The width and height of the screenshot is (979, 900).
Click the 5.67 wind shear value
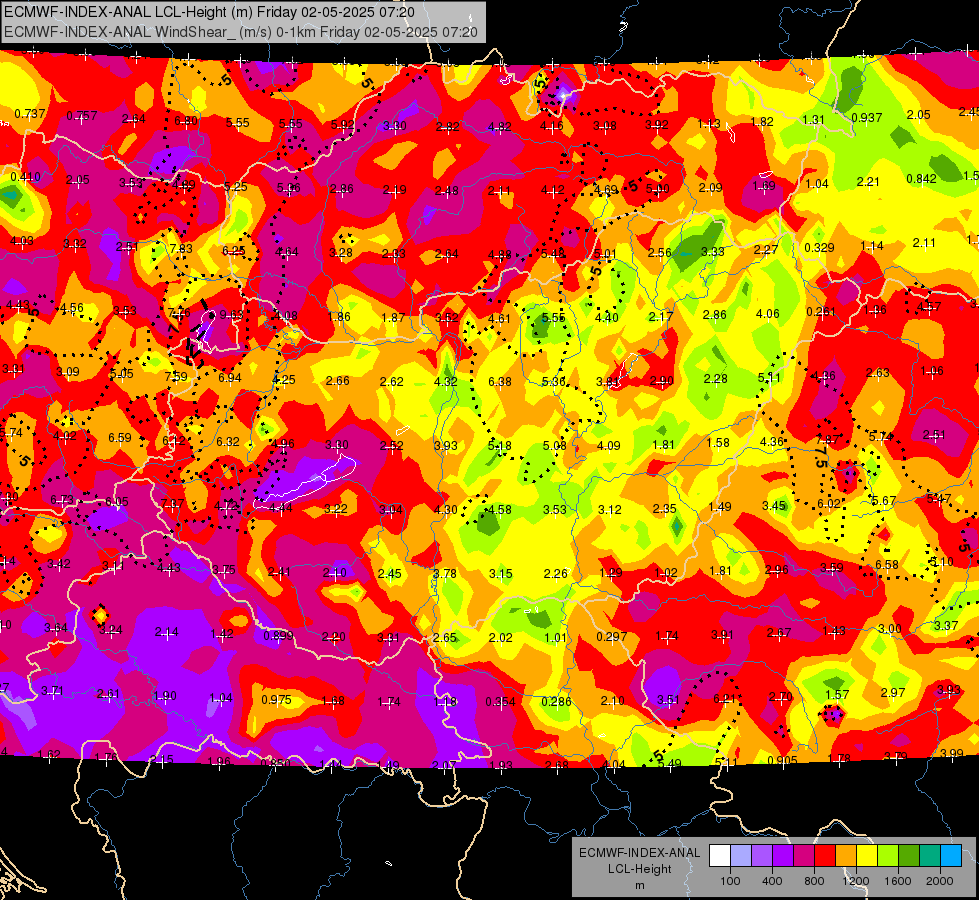884,500
